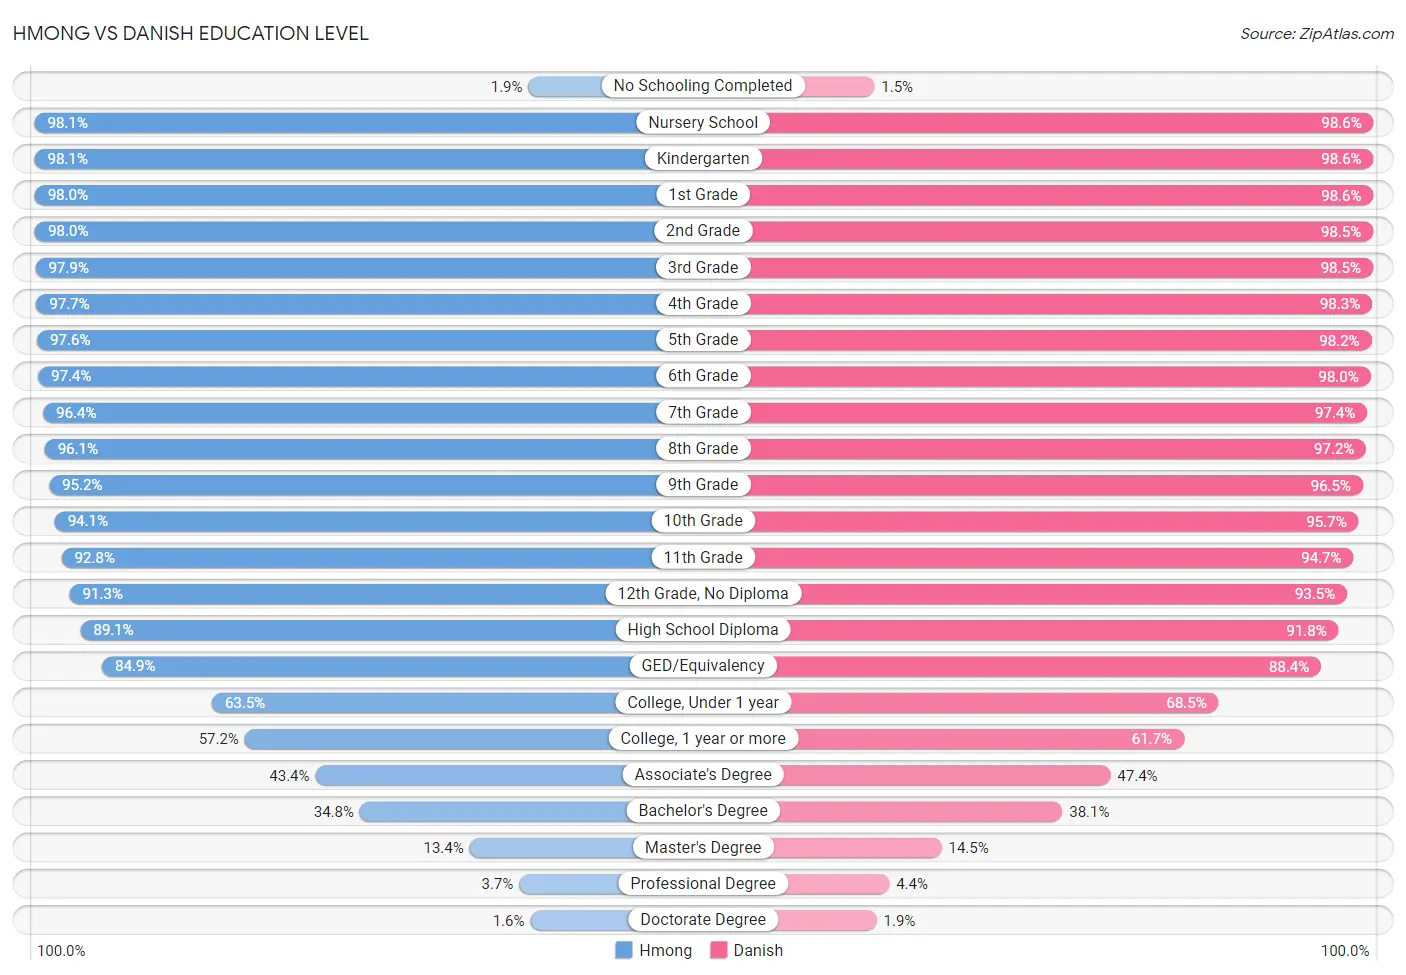Click the Hmong vs Danish Education Level title
The height and width of the screenshot is (975, 1406).
coord(191,33)
